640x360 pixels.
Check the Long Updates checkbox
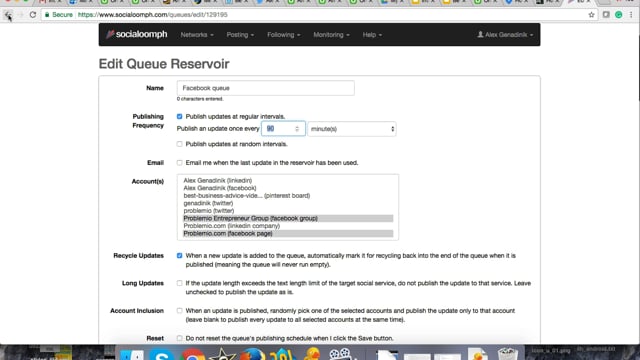180,283
